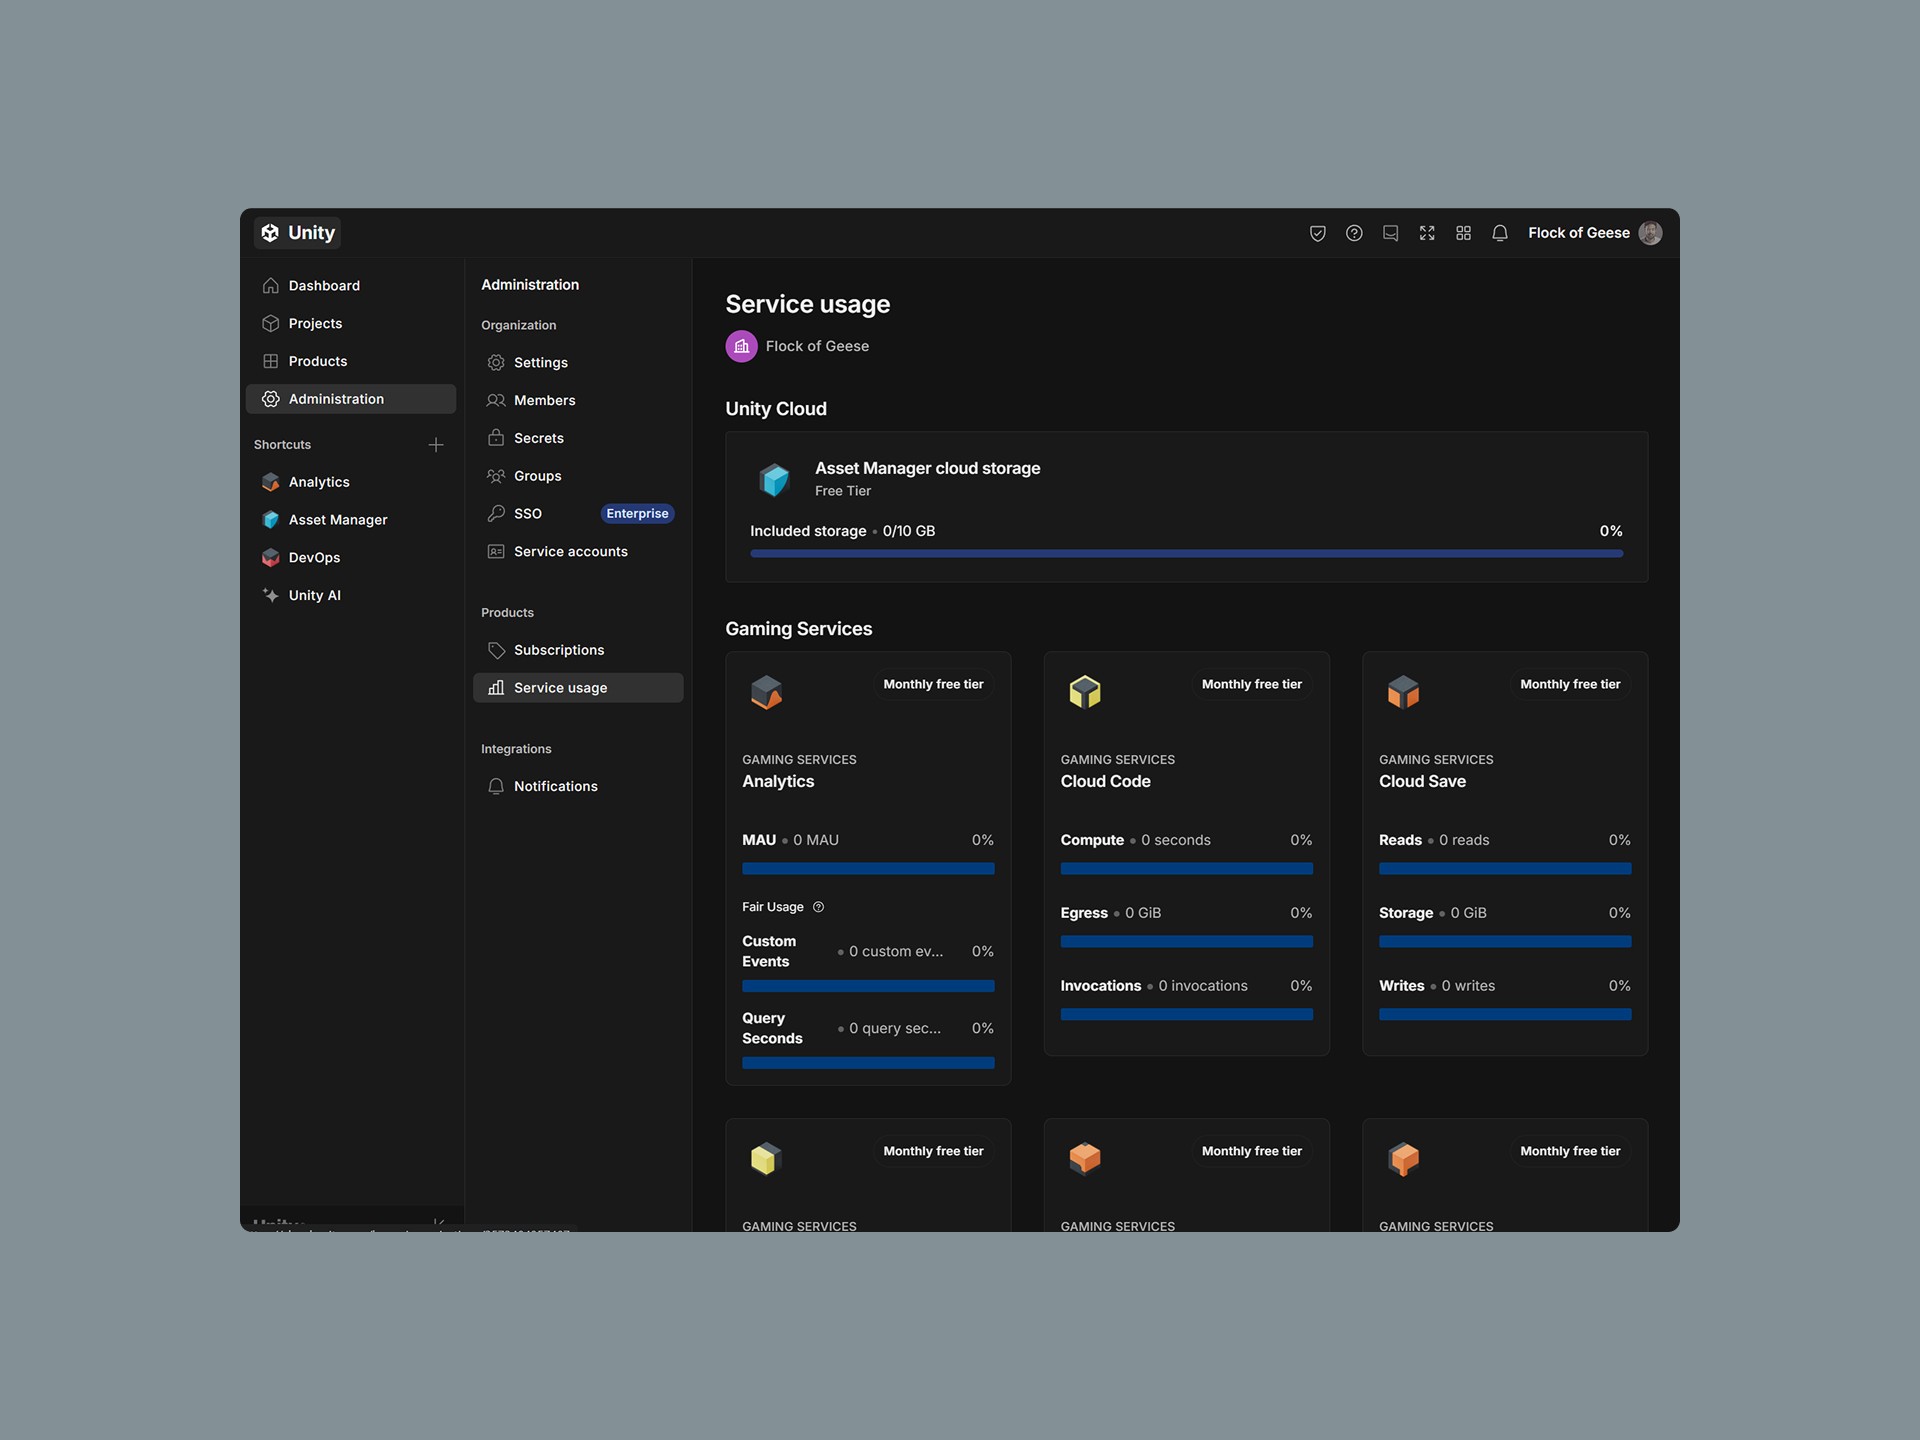
Task: Click the feedback chat icon
Action: coord(1390,233)
